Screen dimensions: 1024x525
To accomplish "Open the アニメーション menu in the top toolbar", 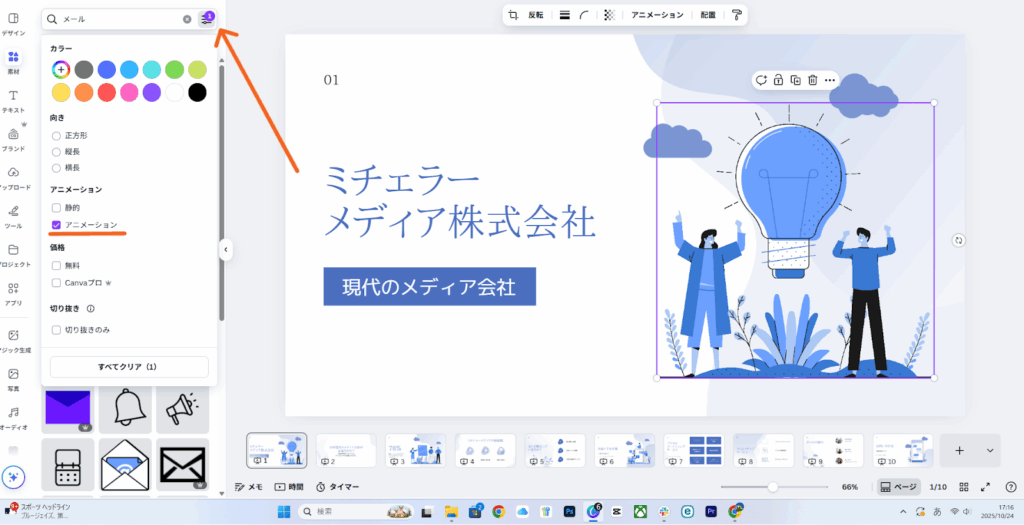I will point(658,15).
